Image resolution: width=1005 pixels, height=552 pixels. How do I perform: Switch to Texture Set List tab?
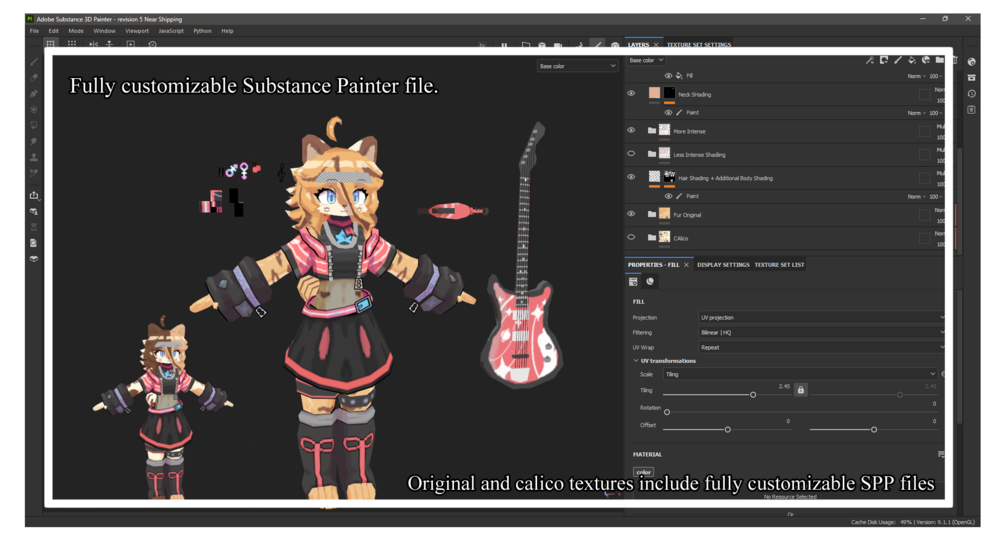point(779,265)
